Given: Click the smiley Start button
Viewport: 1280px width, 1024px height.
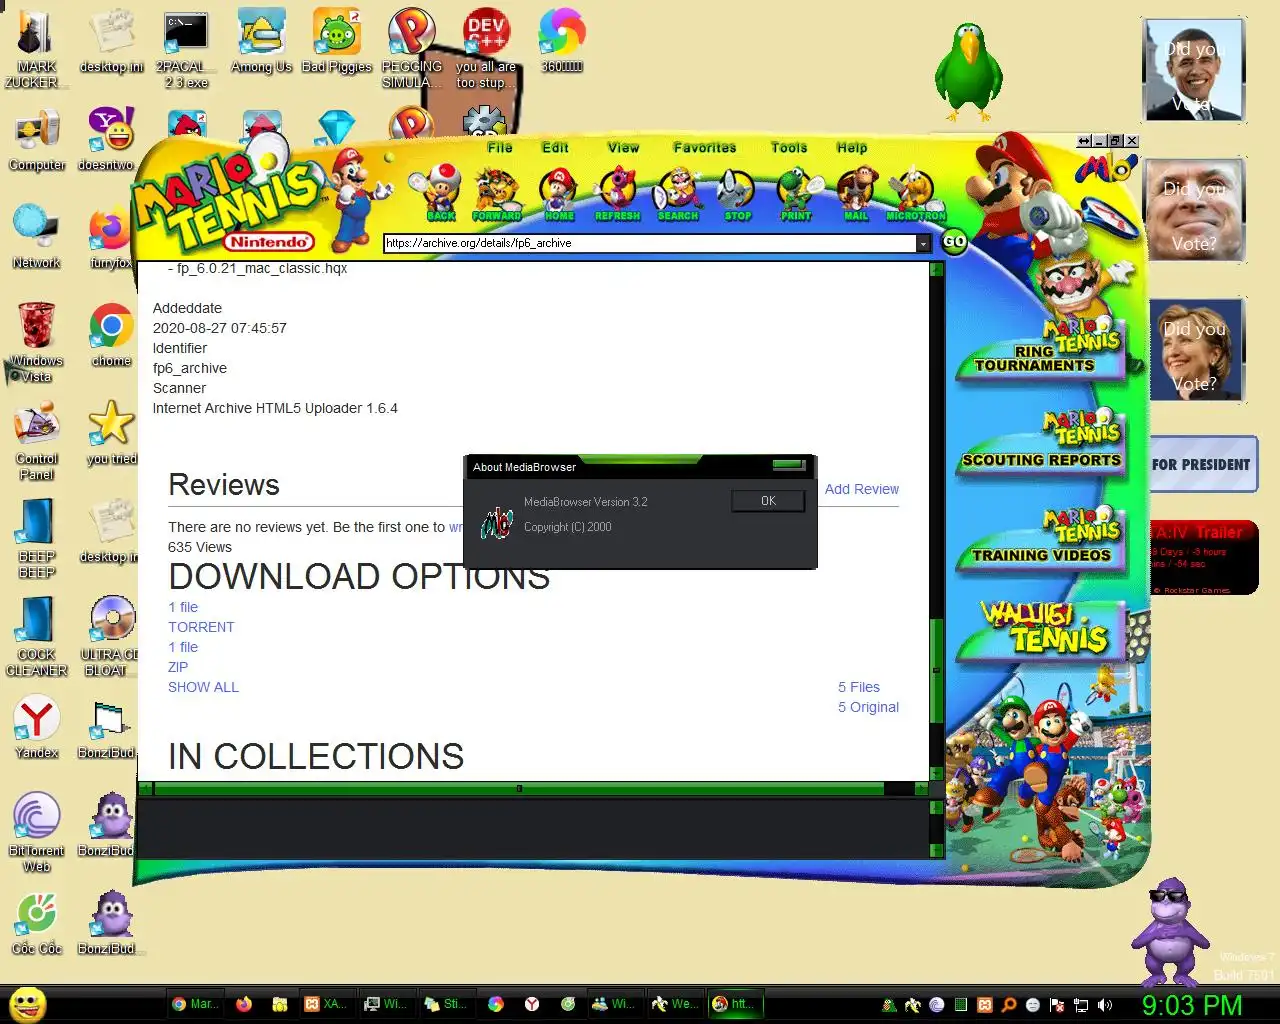Looking at the screenshot, I should [28, 1004].
